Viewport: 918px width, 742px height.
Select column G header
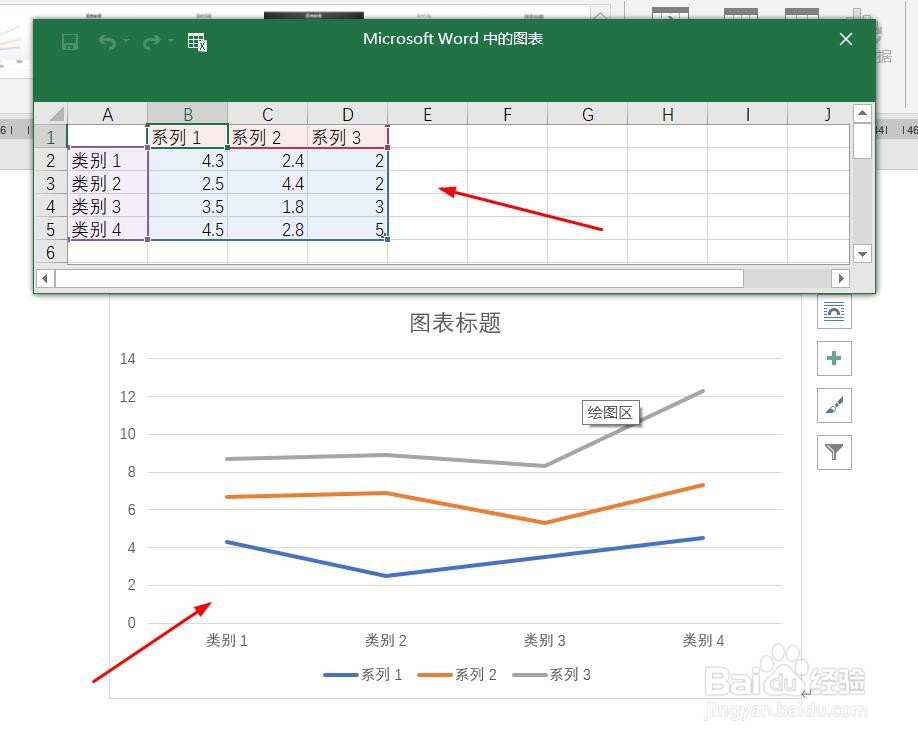(x=587, y=114)
